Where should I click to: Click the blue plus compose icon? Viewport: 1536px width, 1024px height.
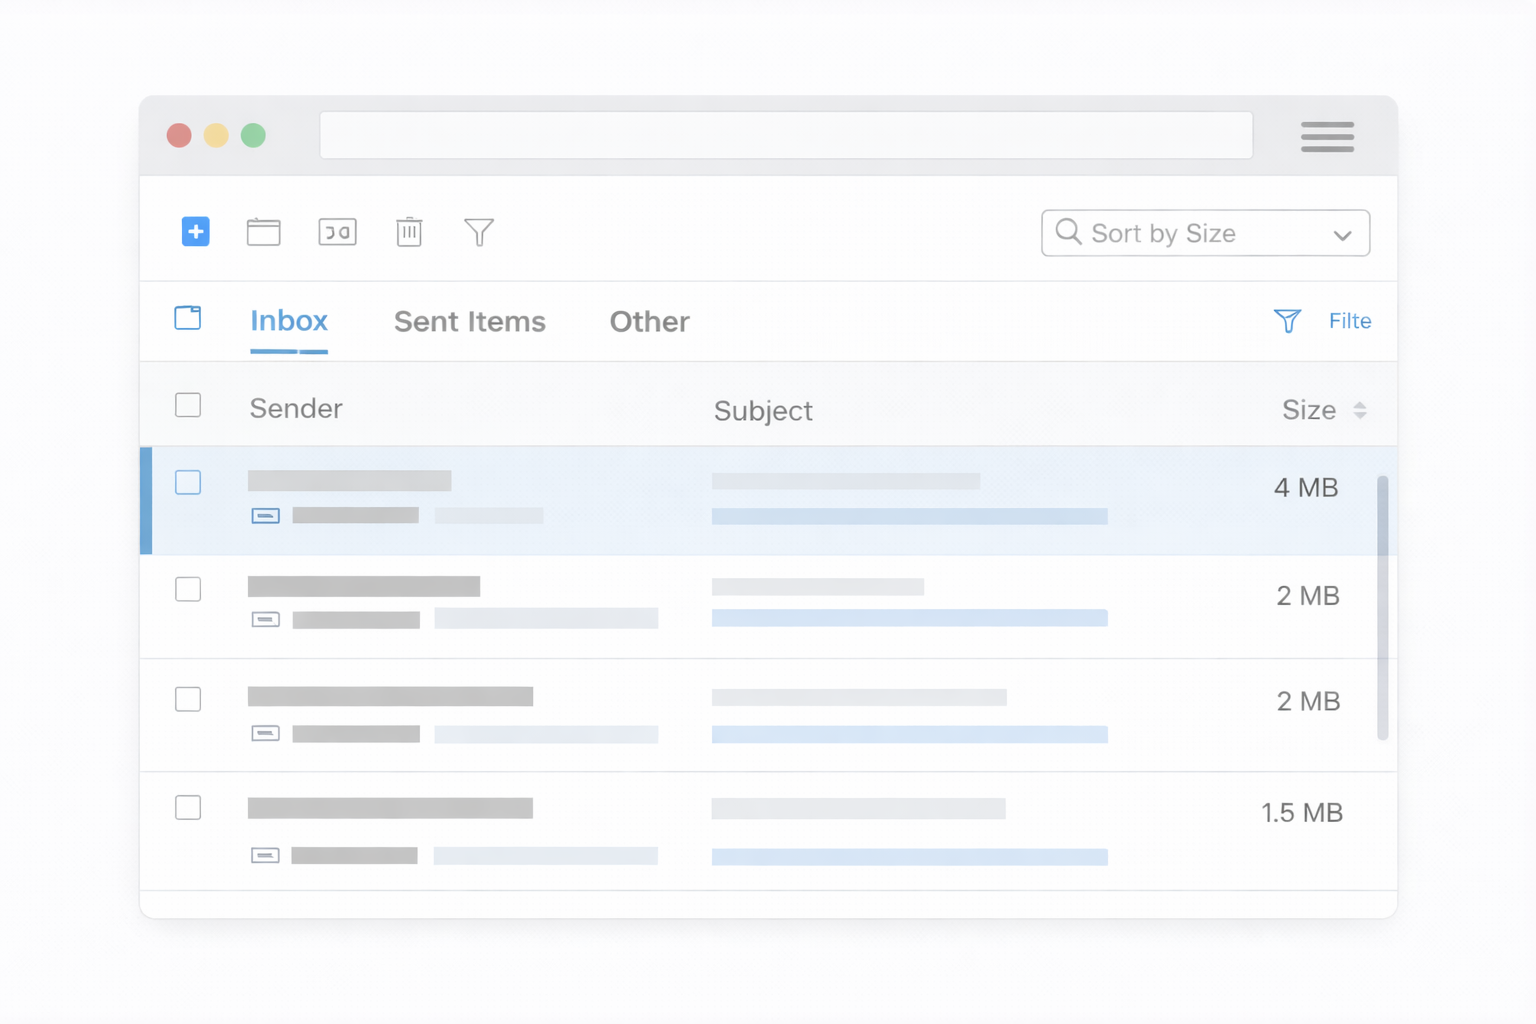pyautogui.click(x=195, y=232)
